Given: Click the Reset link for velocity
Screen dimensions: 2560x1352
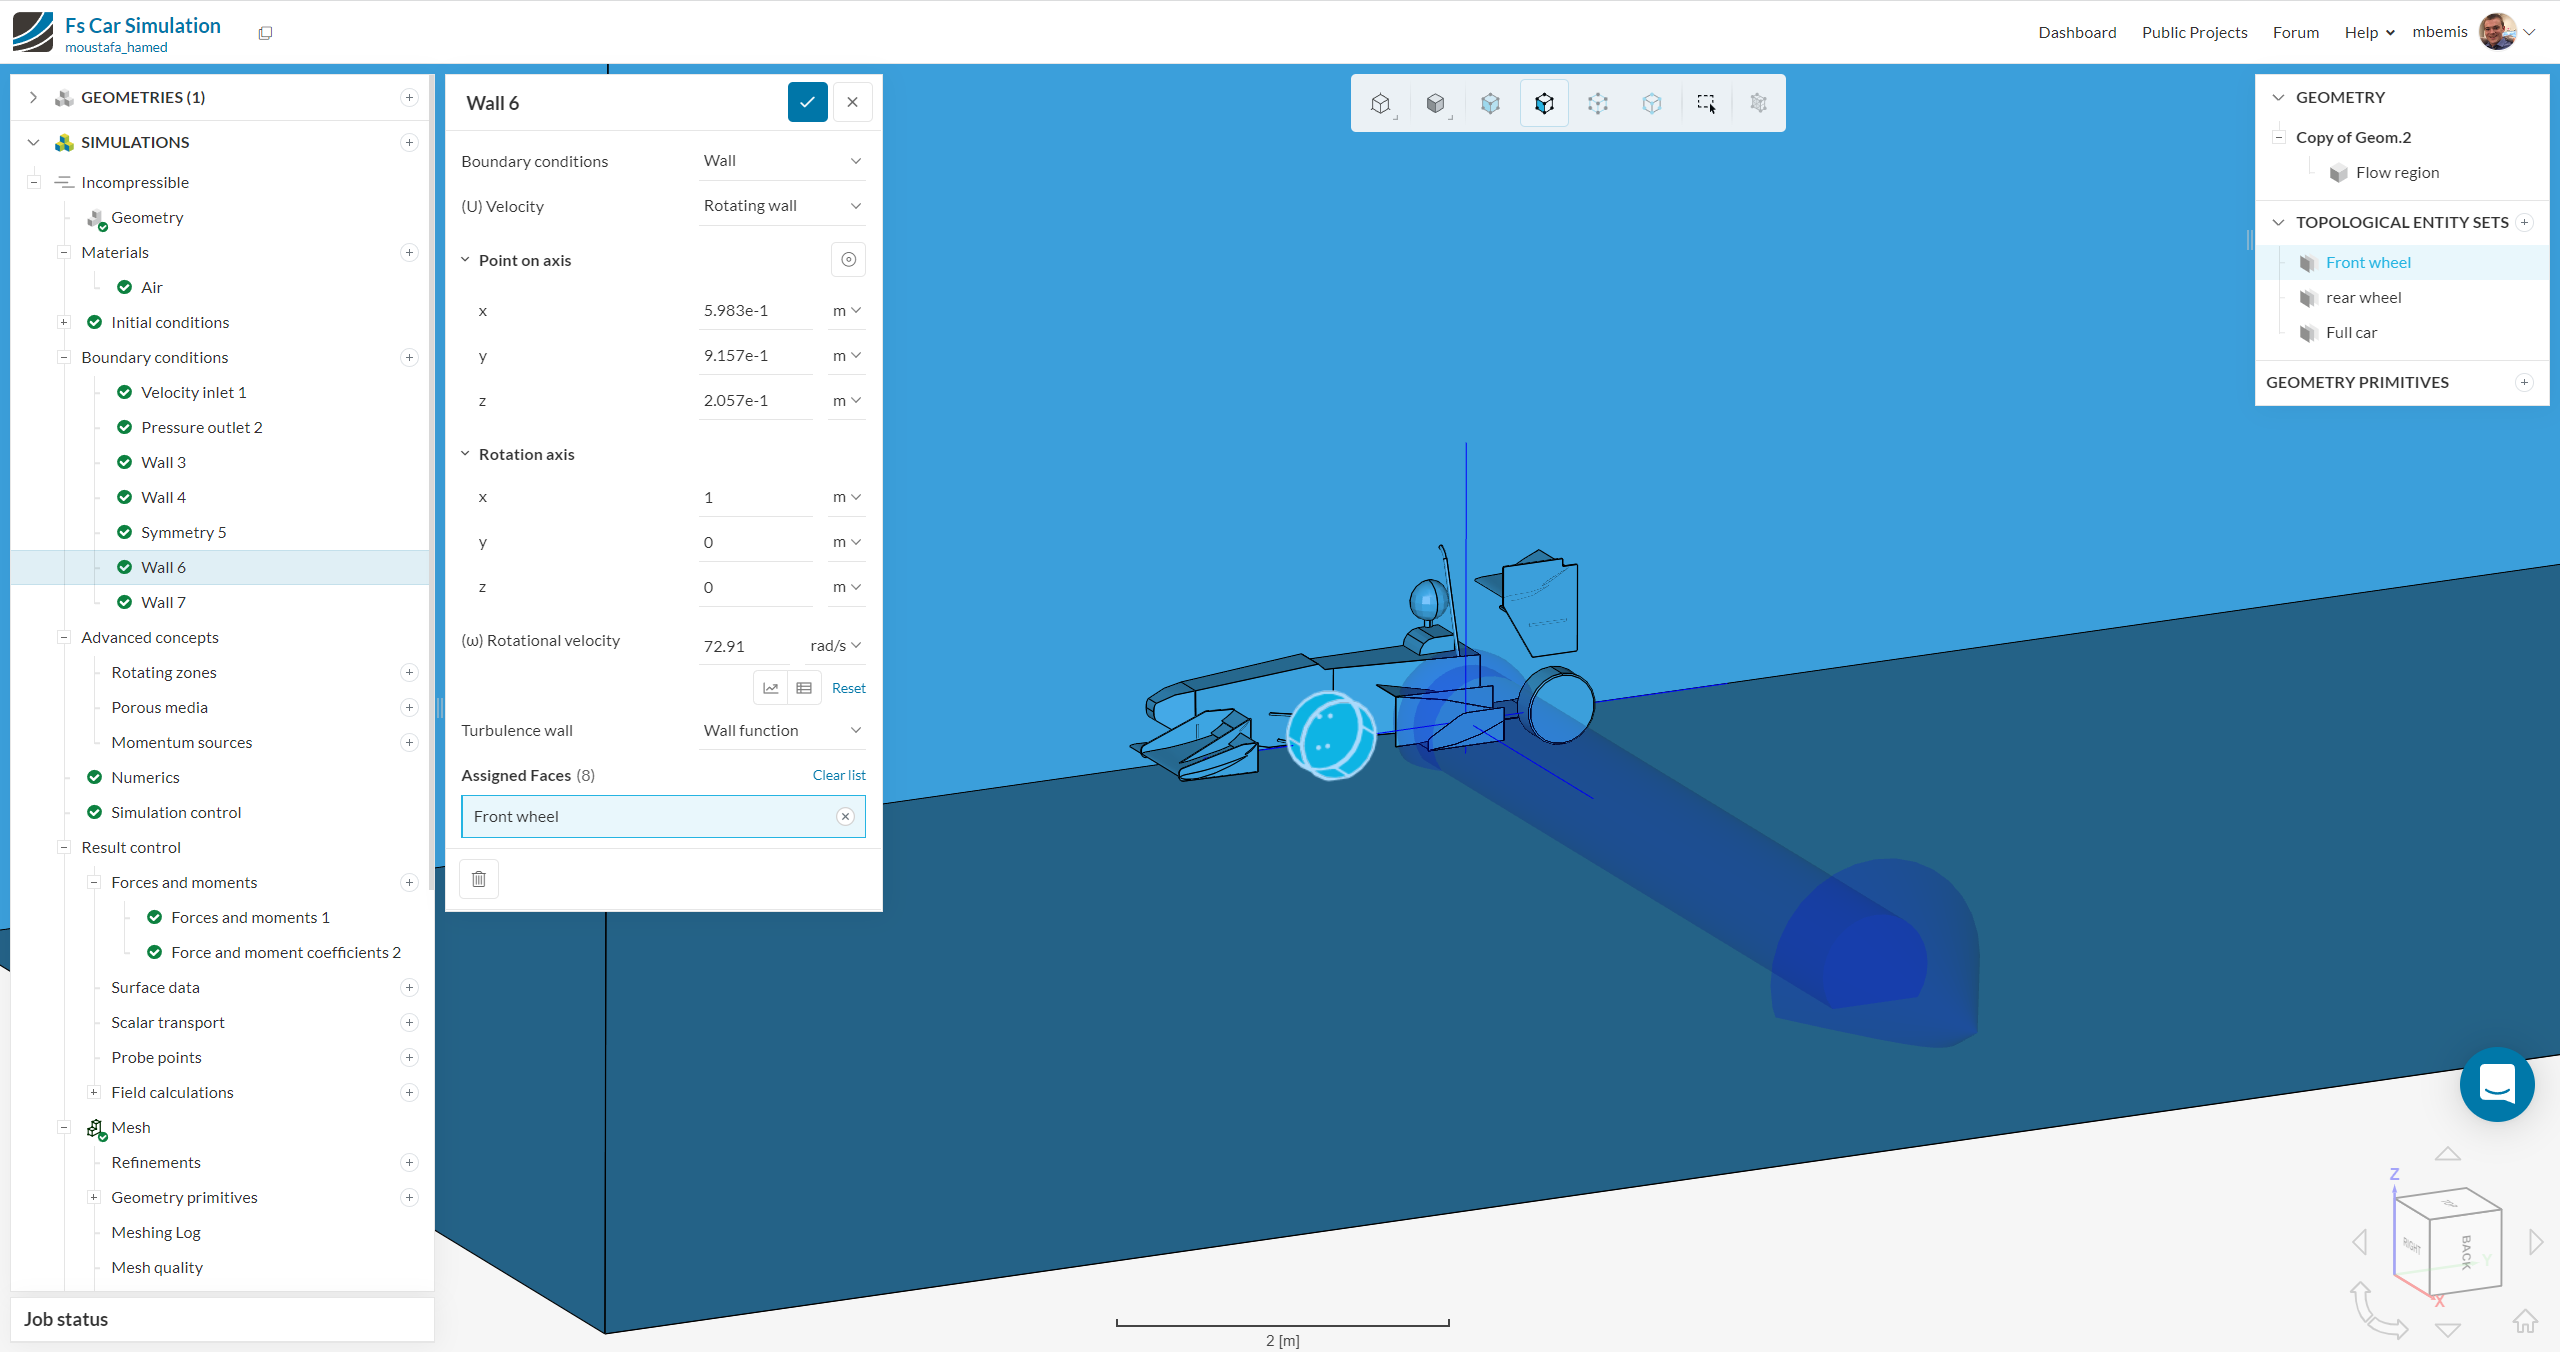Looking at the screenshot, I should pos(848,688).
